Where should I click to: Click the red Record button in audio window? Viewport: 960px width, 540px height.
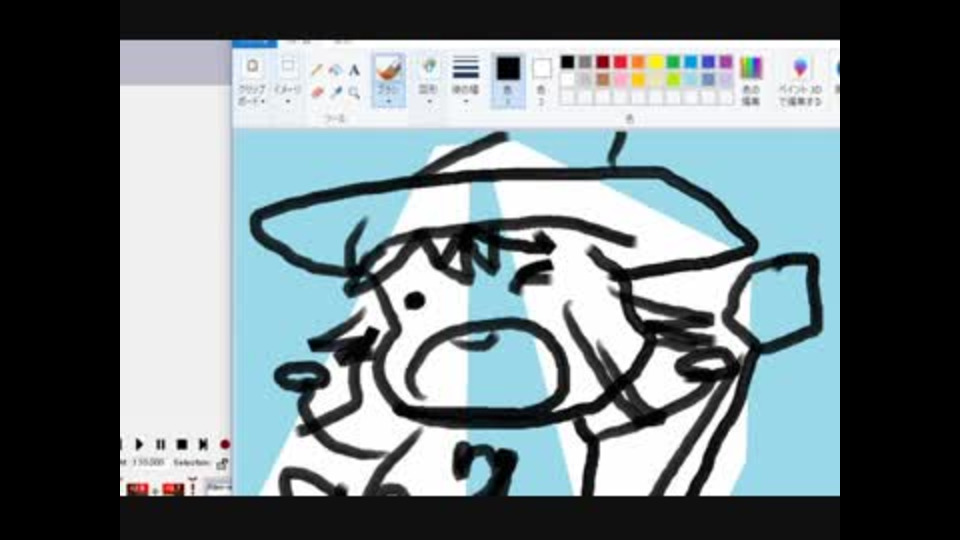(225, 444)
